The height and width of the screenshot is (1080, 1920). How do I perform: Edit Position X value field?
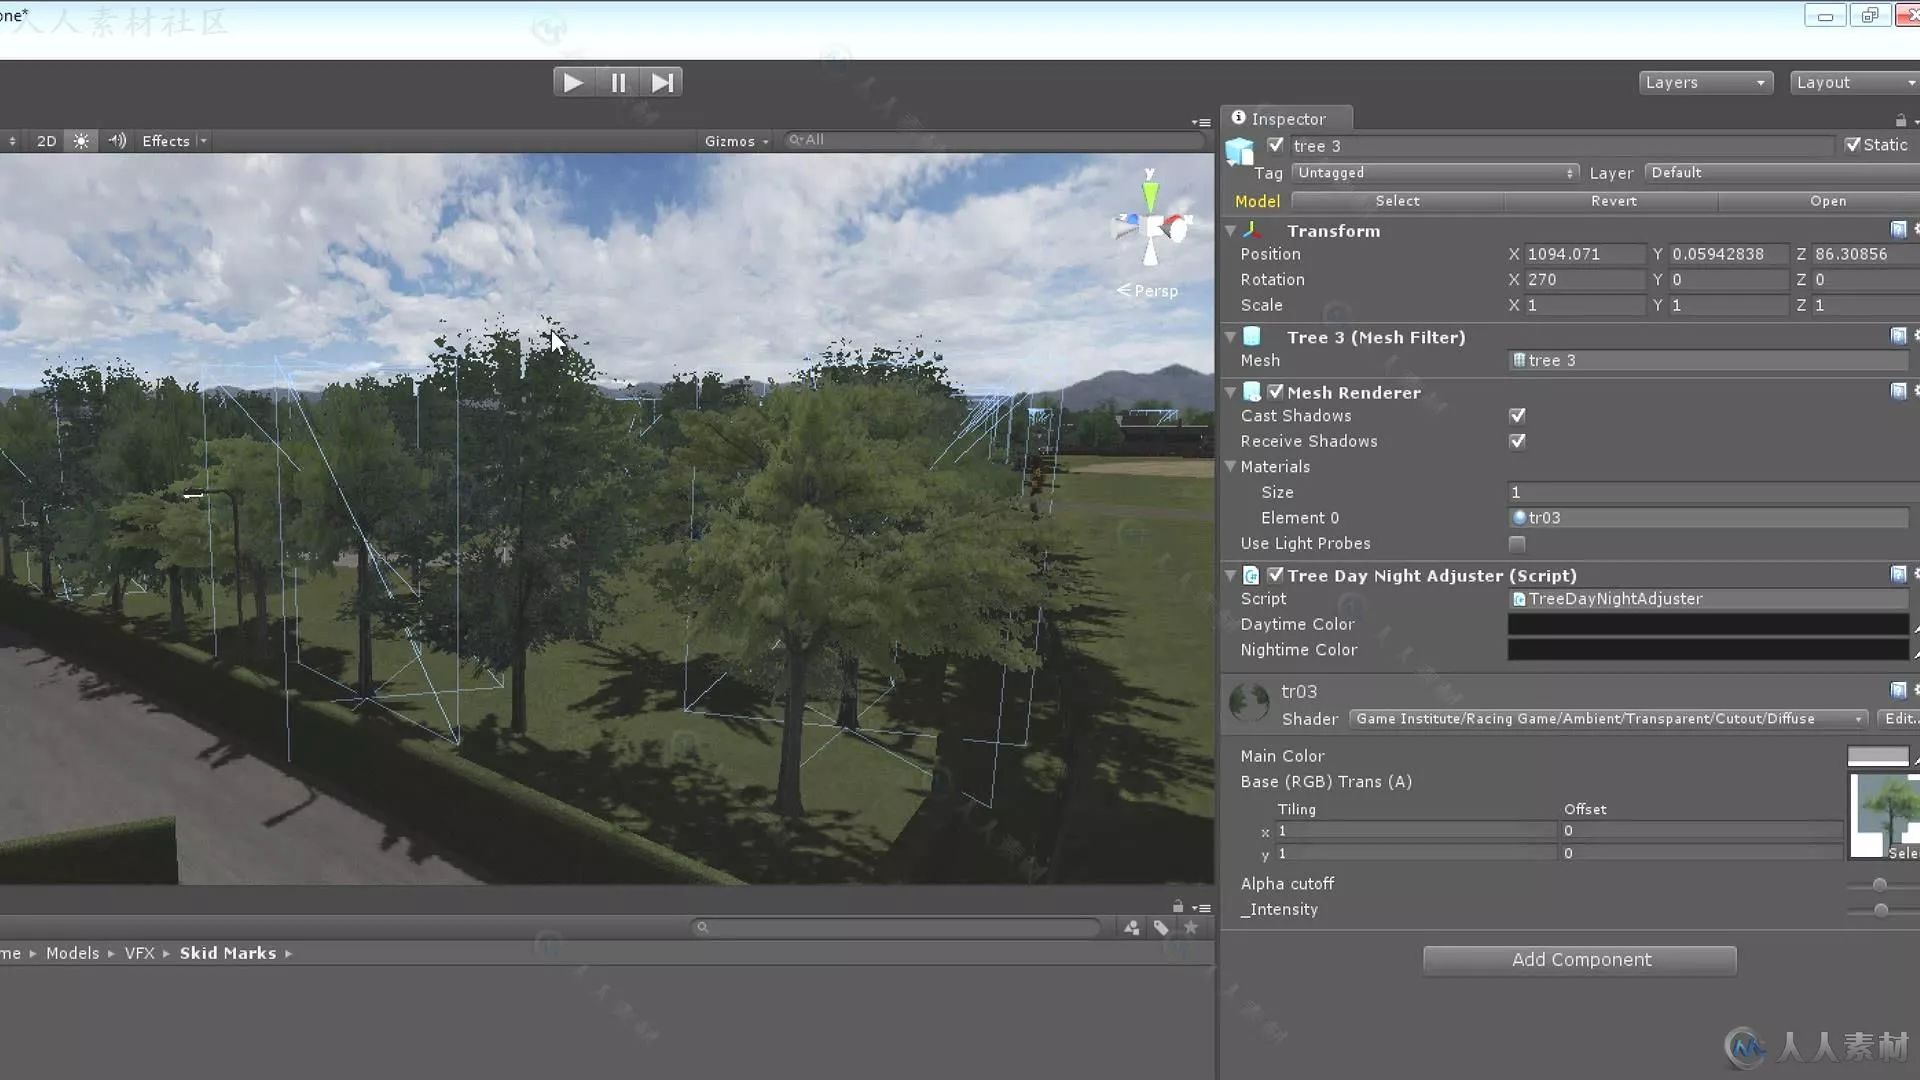1584,254
